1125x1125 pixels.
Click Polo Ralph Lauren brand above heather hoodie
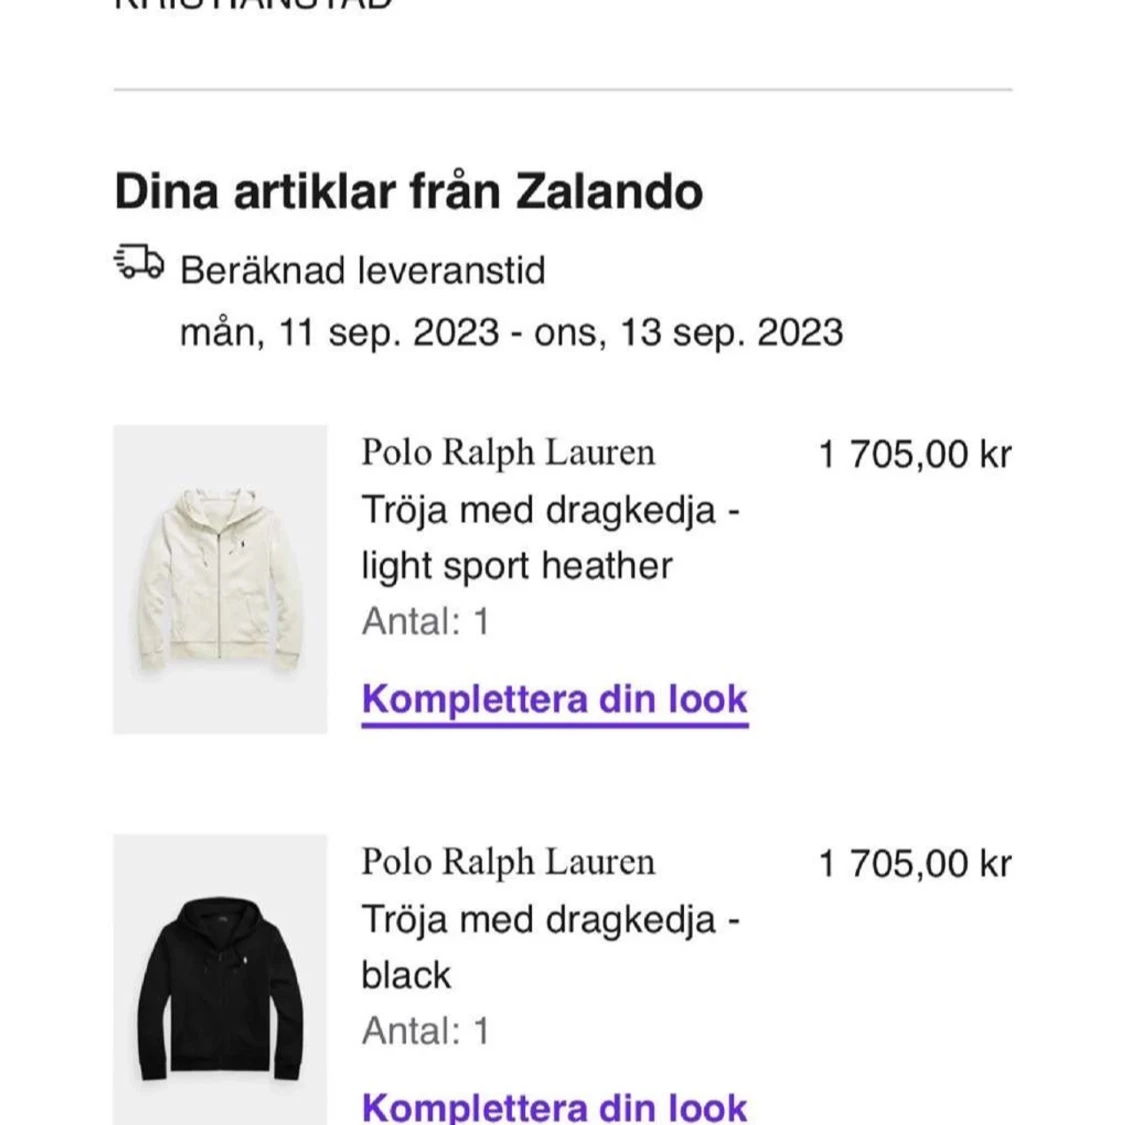click(x=508, y=453)
